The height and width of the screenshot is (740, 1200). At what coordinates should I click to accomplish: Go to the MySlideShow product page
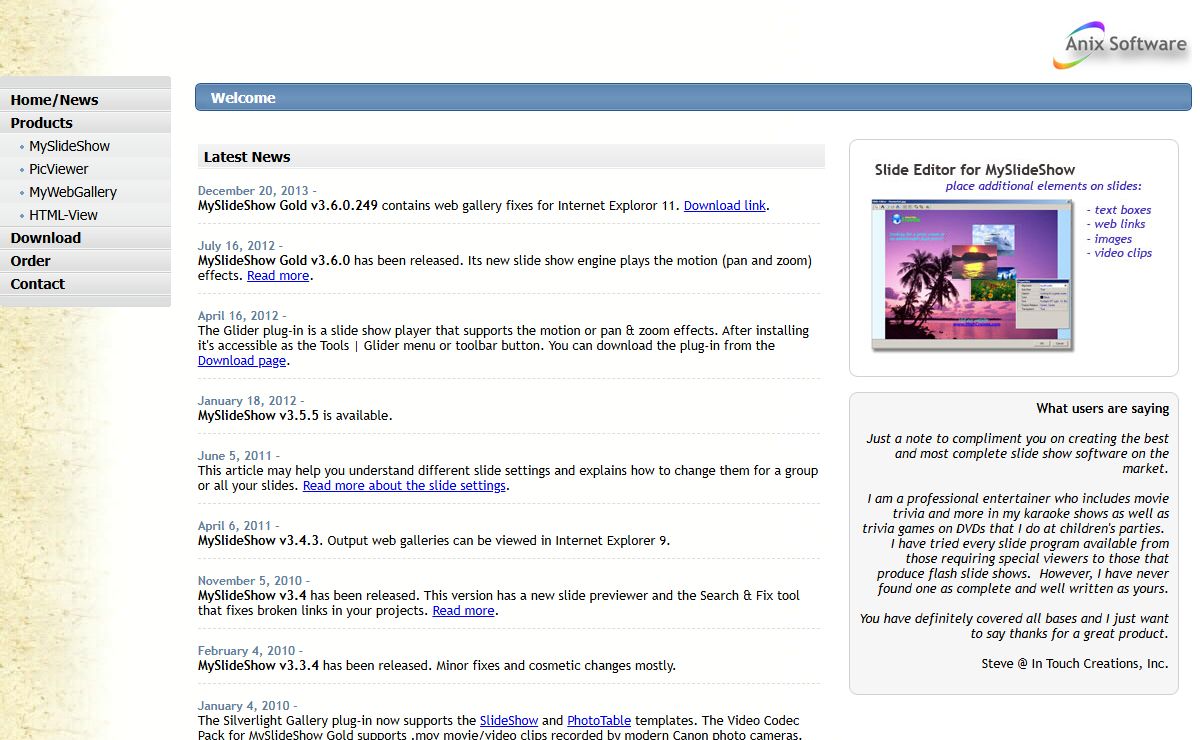coord(69,146)
